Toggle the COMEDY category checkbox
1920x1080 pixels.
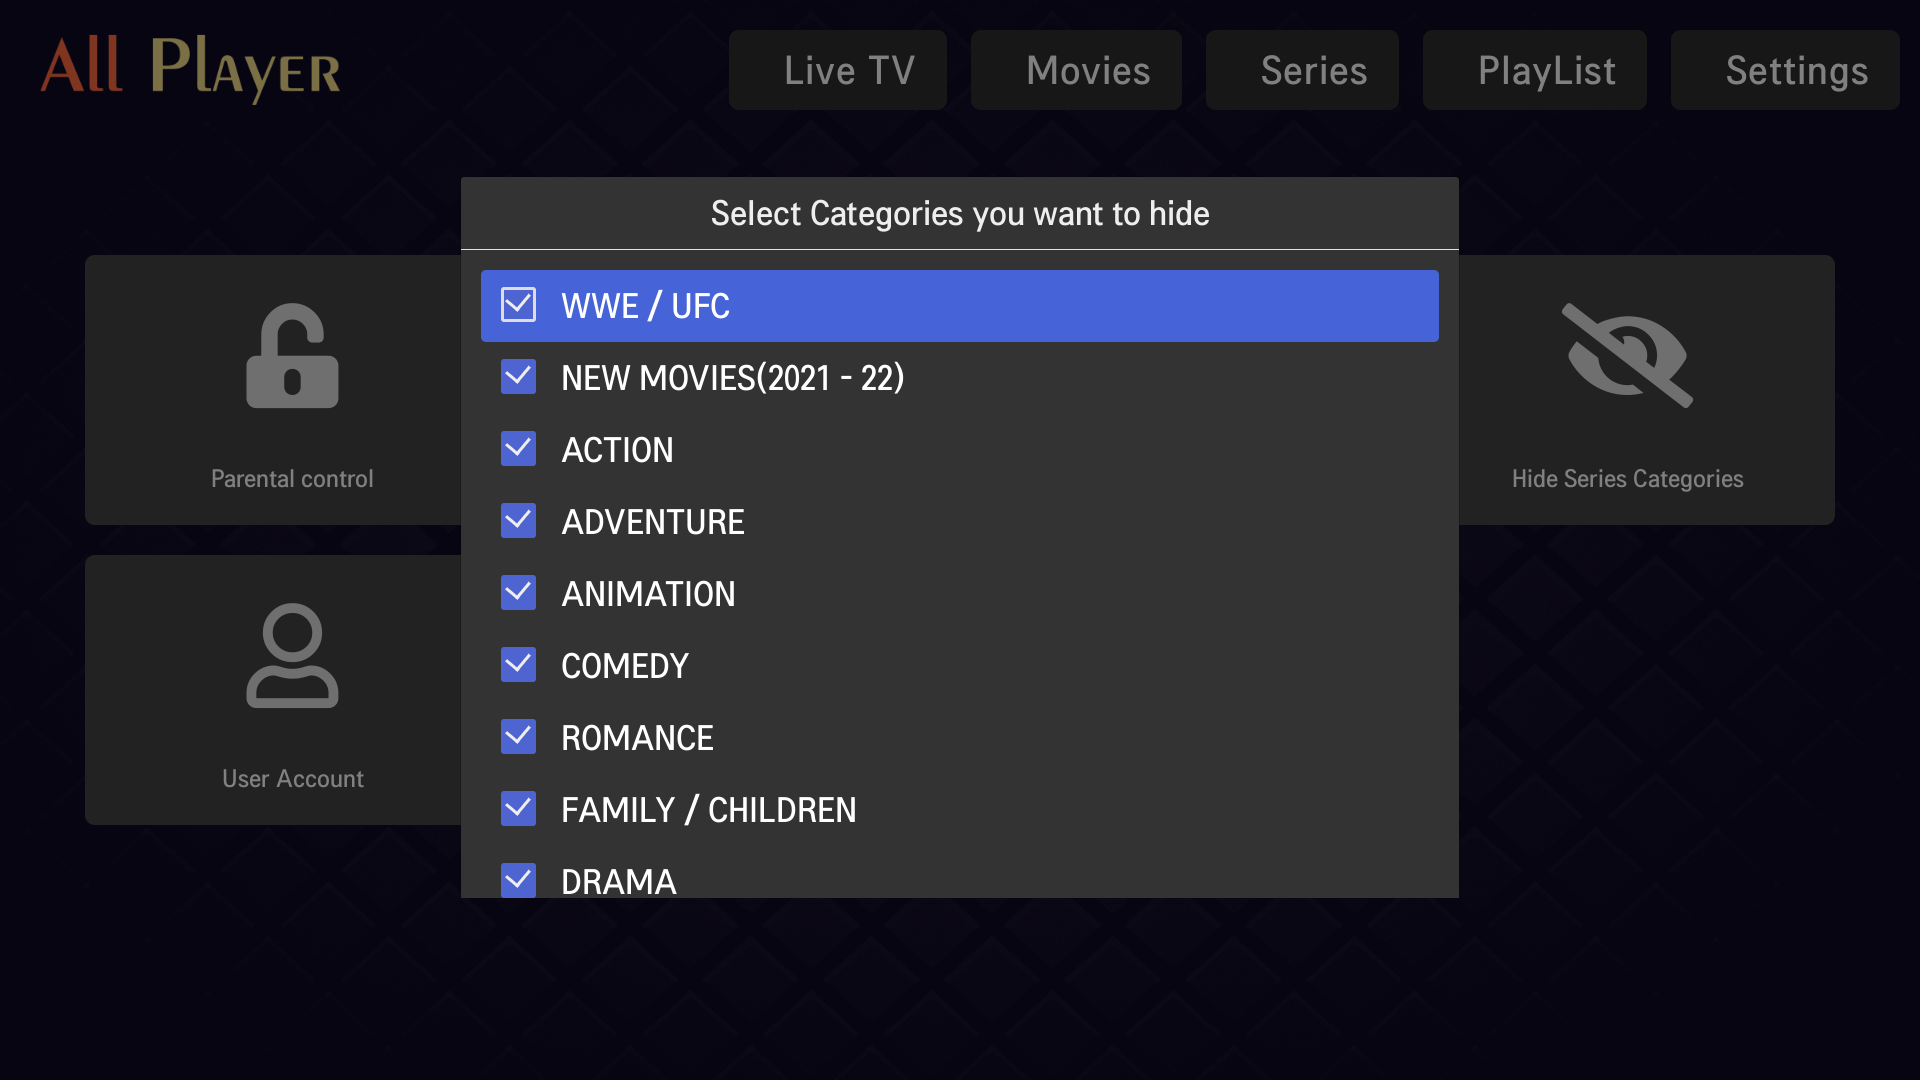pyautogui.click(x=518, y=665)
